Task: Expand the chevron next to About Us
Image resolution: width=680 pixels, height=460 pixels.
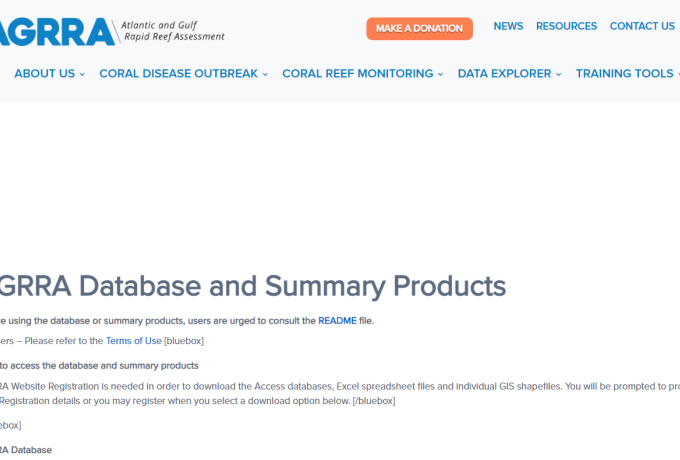Action: coord(82,74)
